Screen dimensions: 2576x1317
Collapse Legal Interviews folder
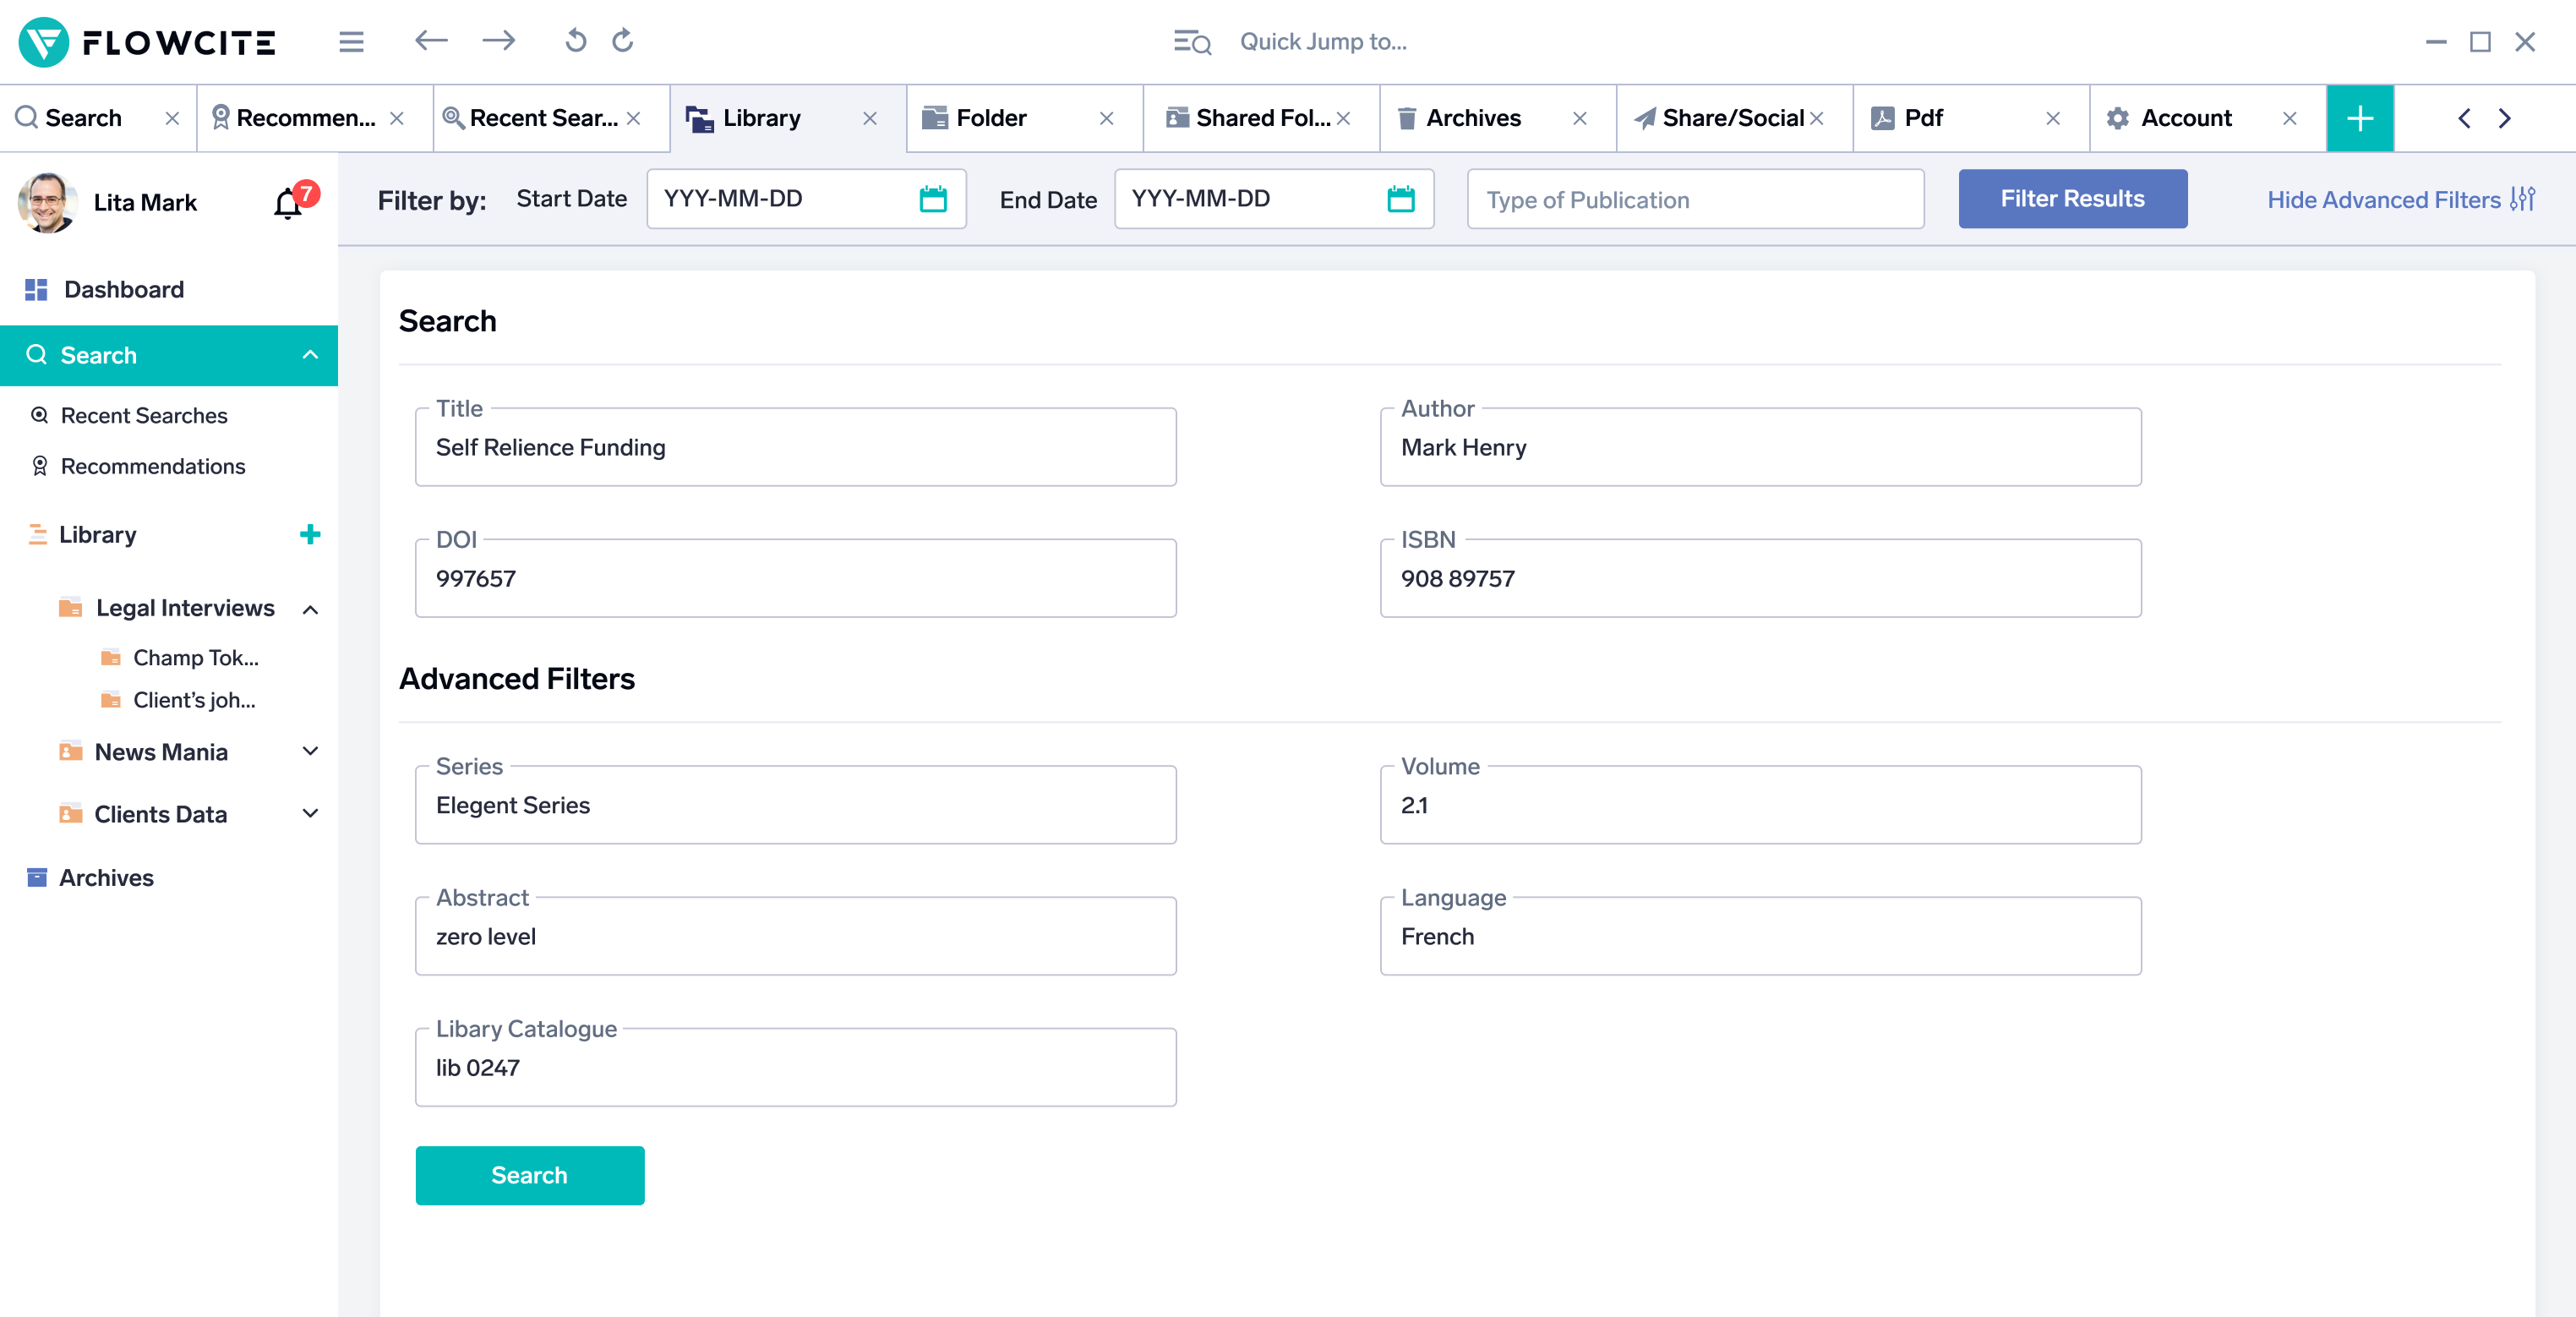(x=310, y=609)
